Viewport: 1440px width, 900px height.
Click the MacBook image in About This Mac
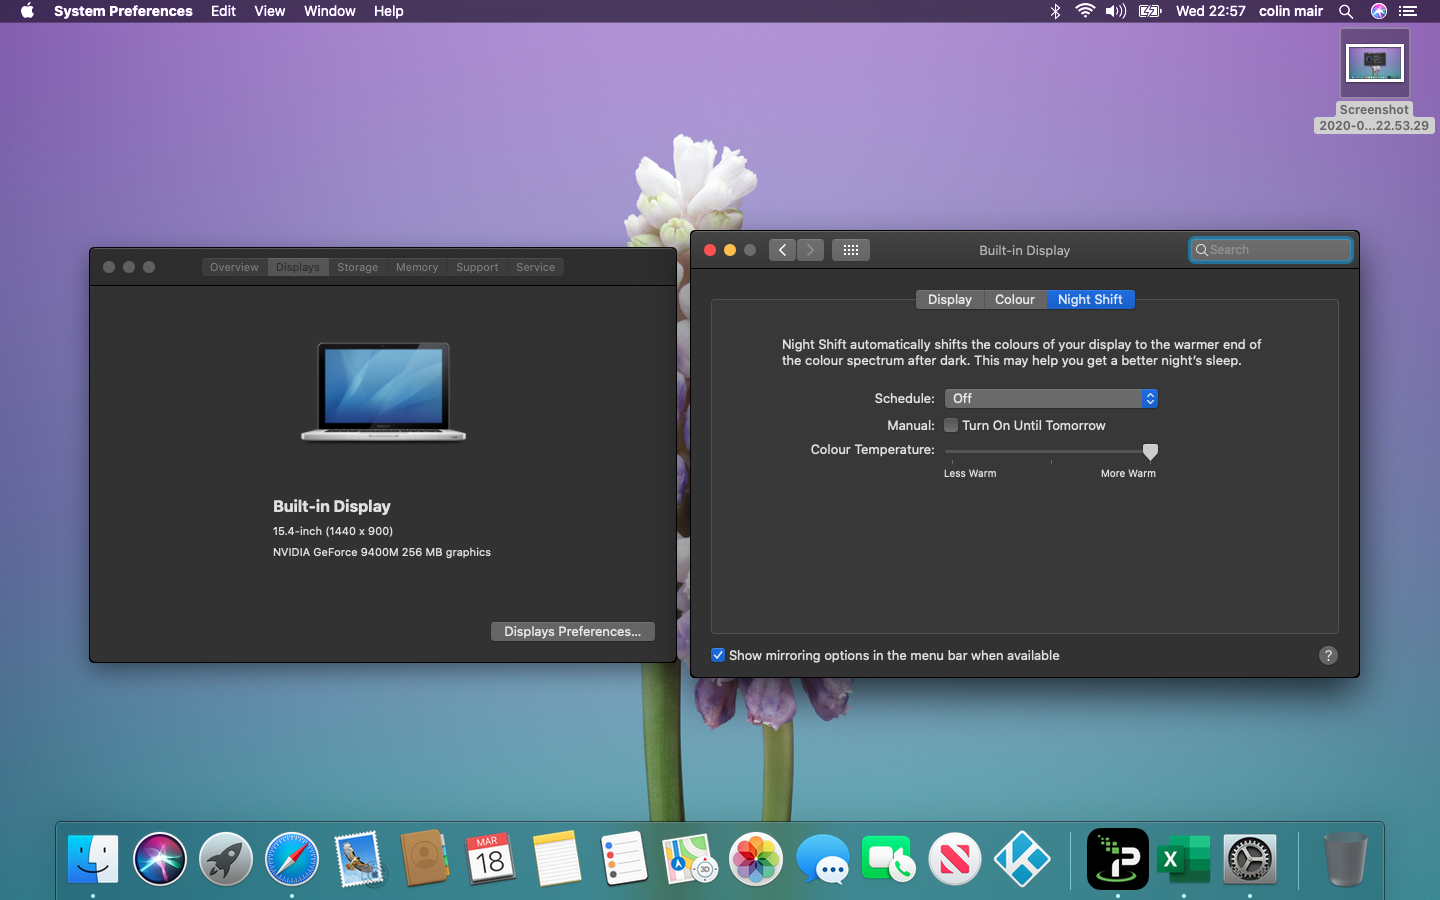pyautogui.click(x=384, y=392)
